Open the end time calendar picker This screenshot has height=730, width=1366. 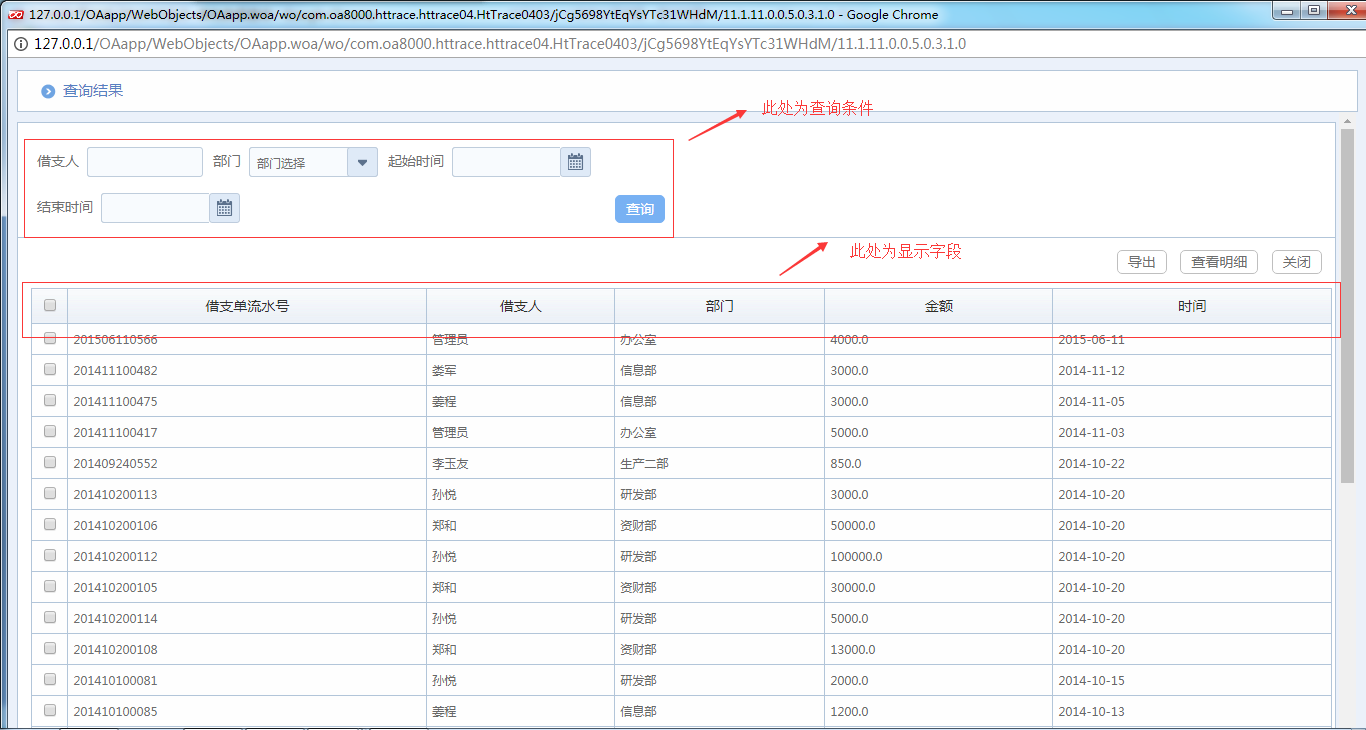point(224,208)
